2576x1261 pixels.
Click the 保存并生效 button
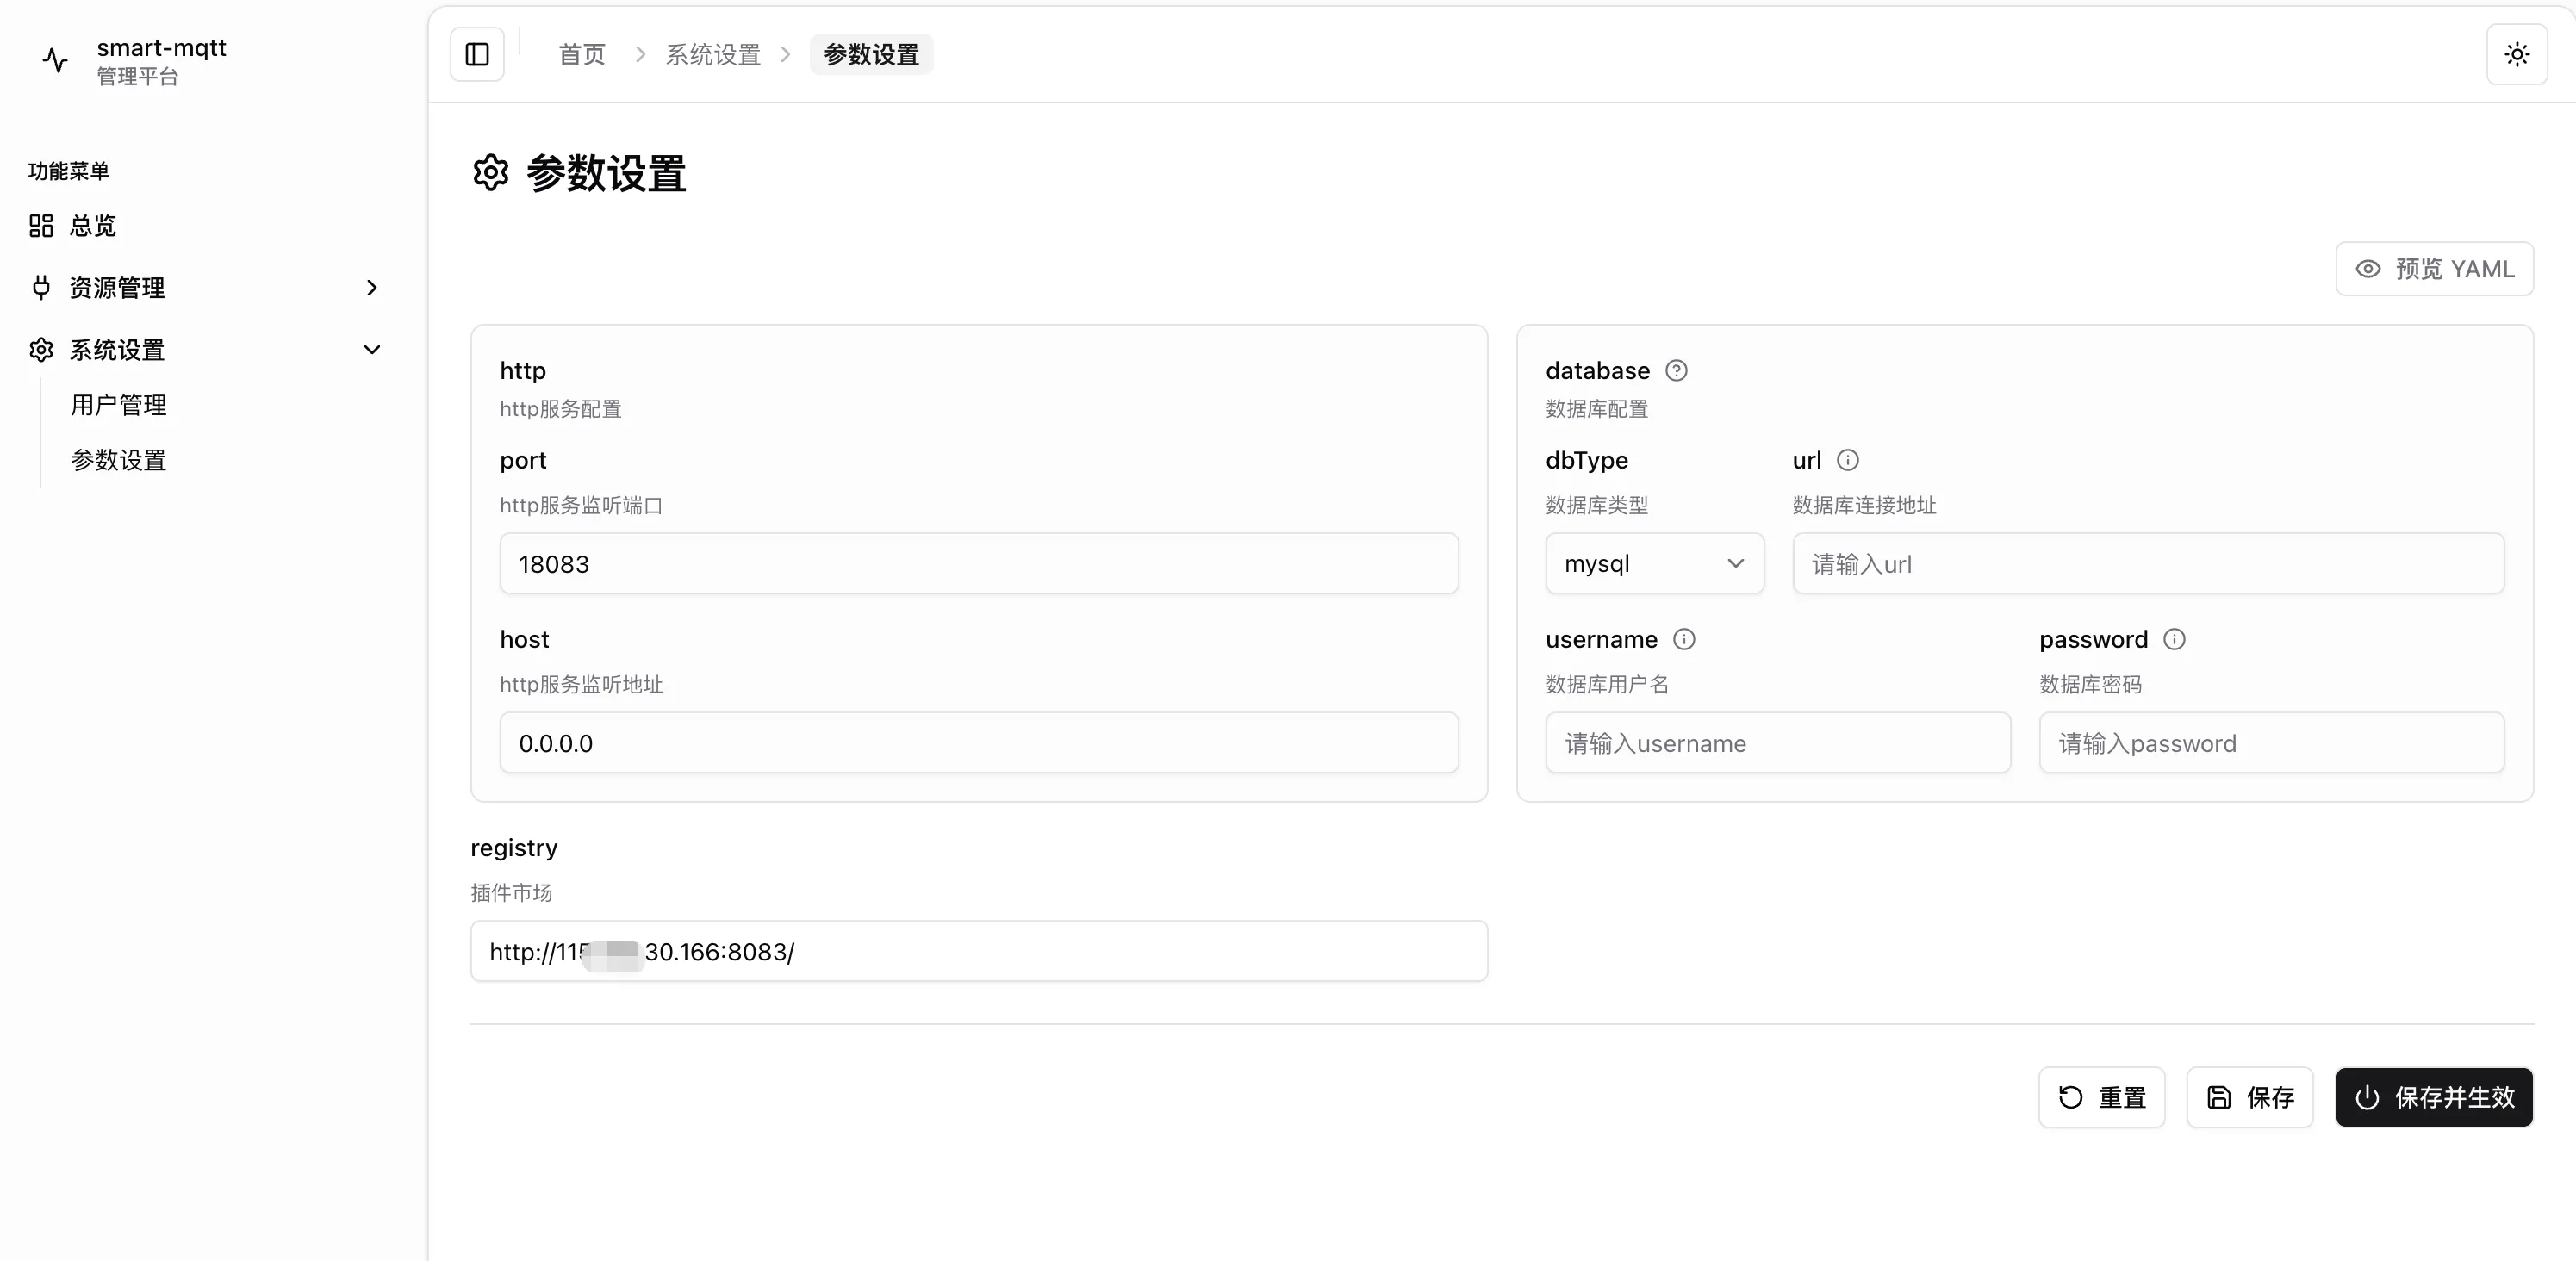[2433, 1097]
